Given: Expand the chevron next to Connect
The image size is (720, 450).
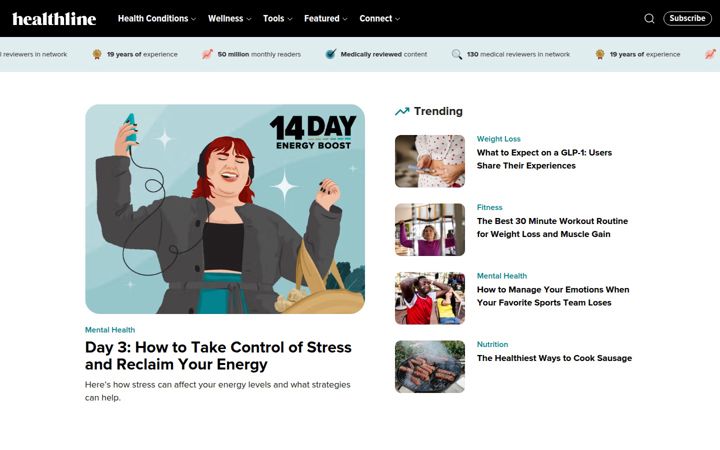Looking at the screenshot, I should (x=397, y=19).
